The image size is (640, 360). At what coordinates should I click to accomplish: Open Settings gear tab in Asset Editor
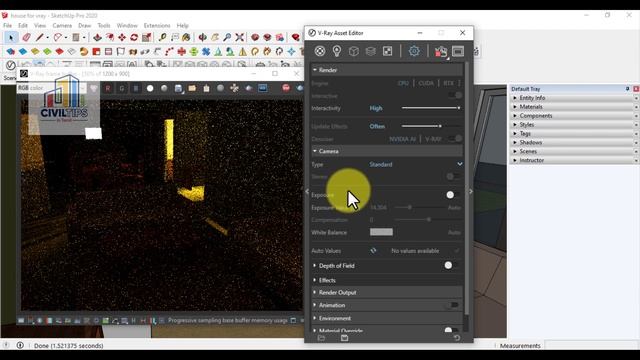click(x=414, y=51)
